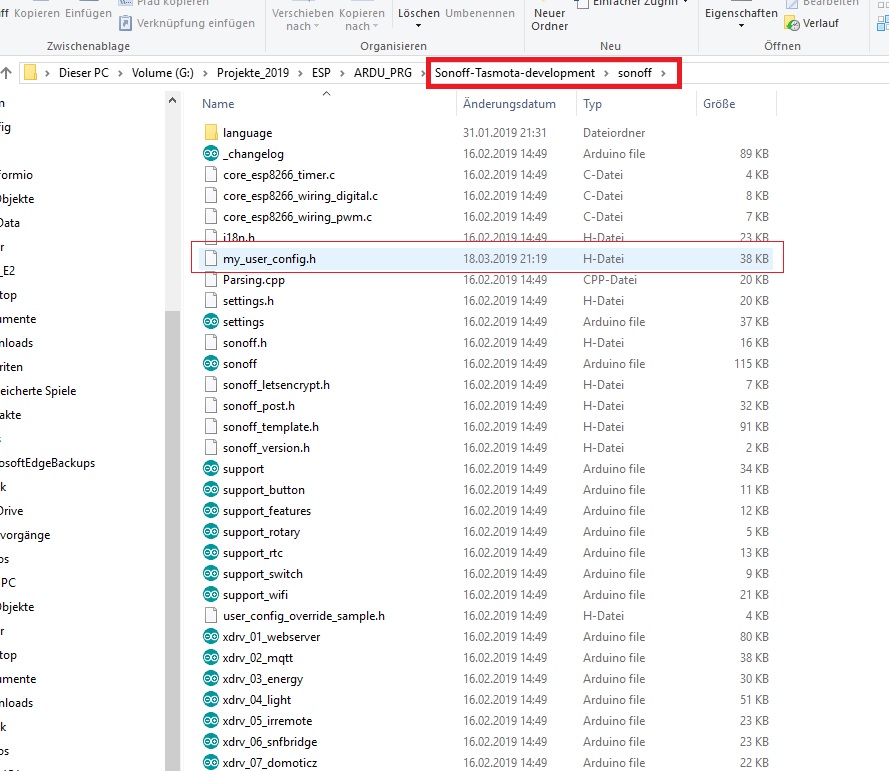This screenshot has width=889, height=771.
Task: Click the xdrv_05_irremote Arduino icon
Action: (211, 720)
